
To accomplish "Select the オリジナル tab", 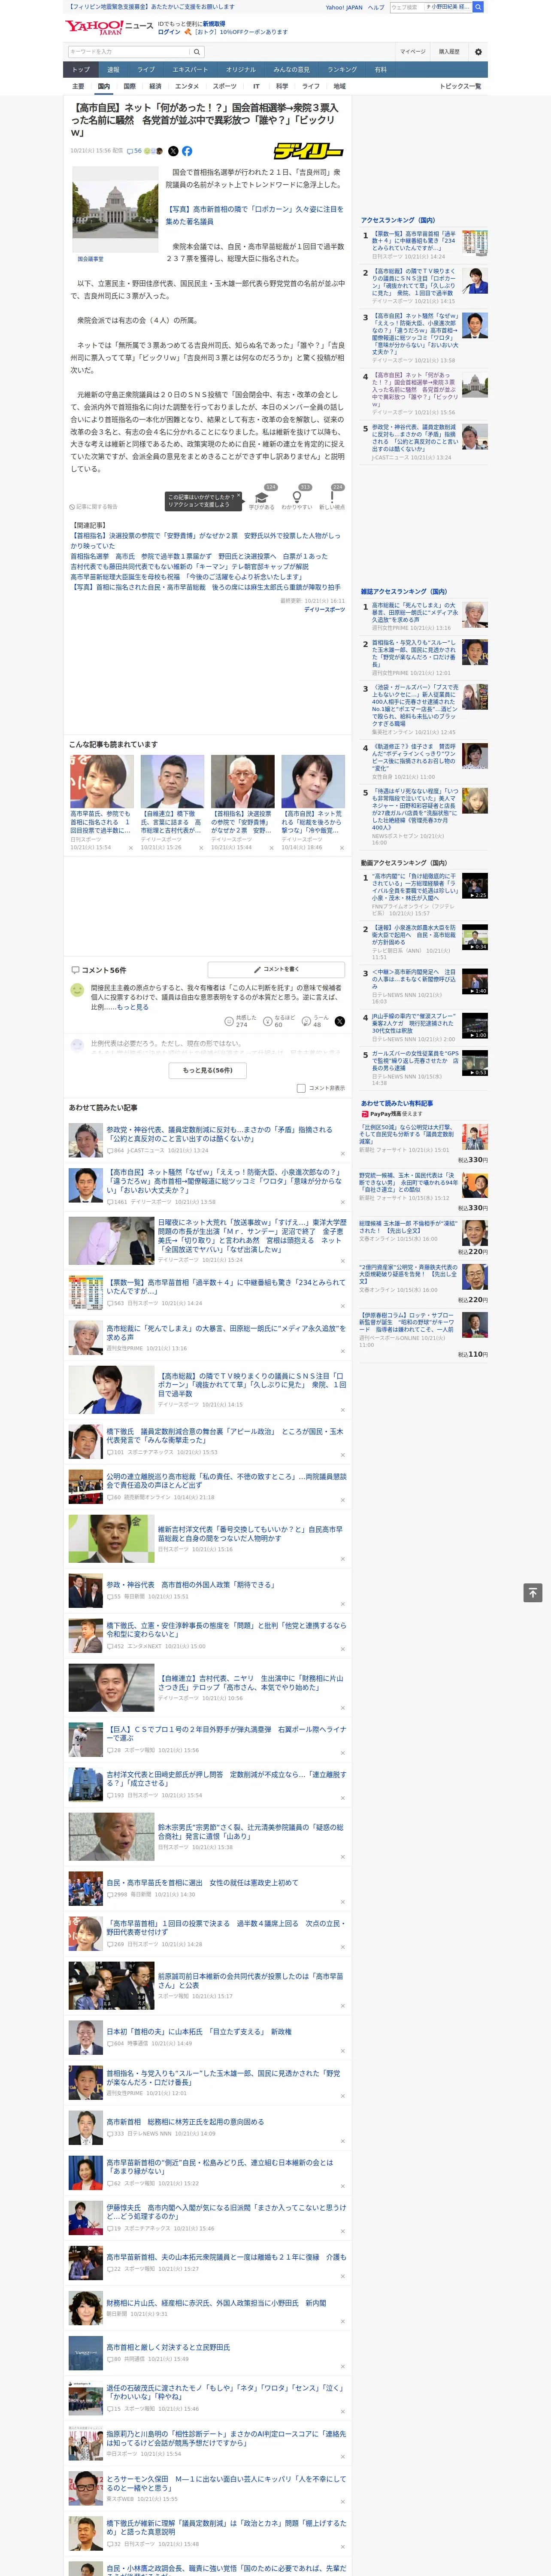I will pyautogui.click(x=241, y=70).
